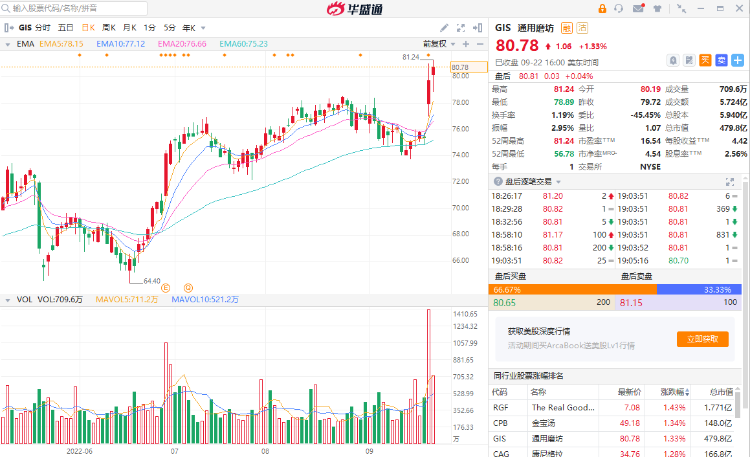Select the 1分 one-minute tab
750x457 pixels.
tap(150, 28)
